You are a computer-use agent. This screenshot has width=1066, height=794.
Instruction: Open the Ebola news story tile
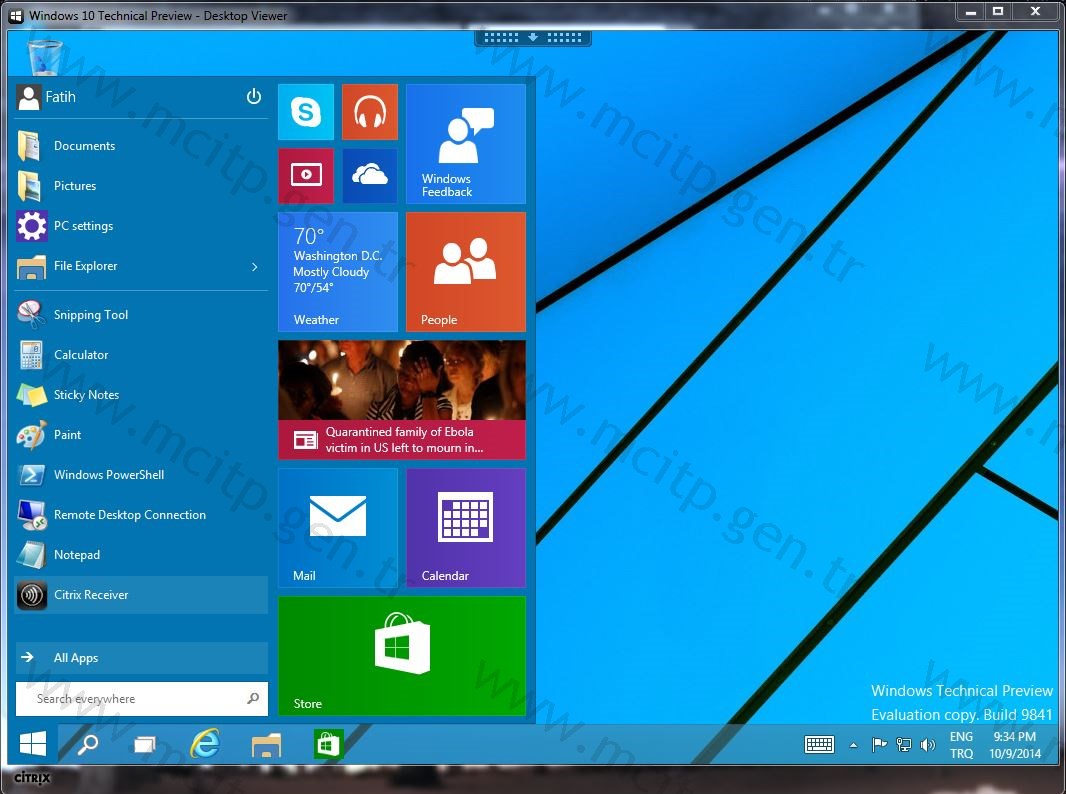(x=402, y=400)
